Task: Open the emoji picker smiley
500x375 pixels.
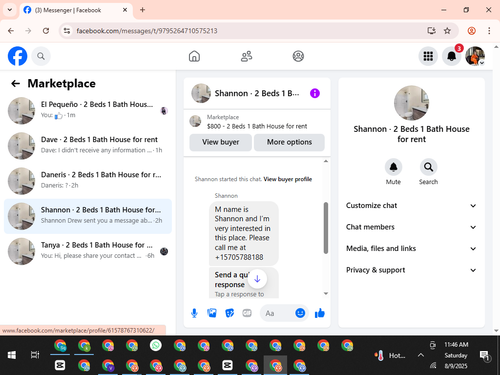Action: click(300, 313)
